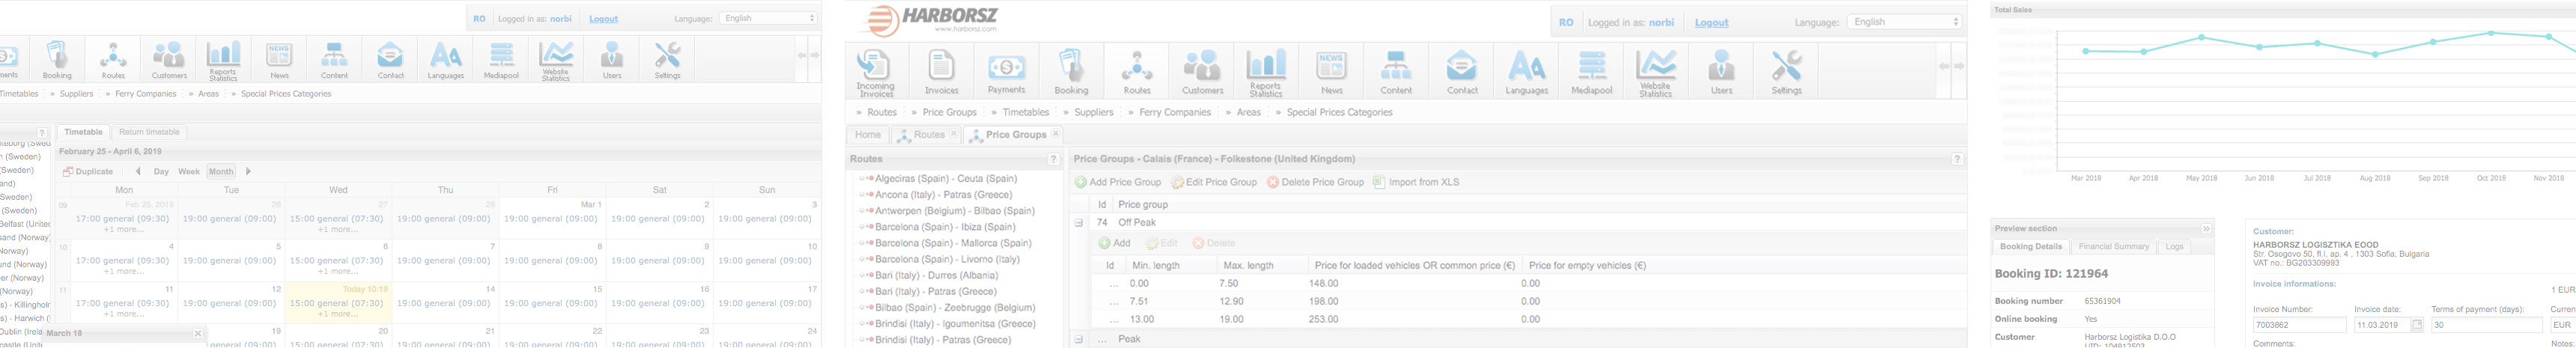Expand the Peak price group row

pos(1078,339)
